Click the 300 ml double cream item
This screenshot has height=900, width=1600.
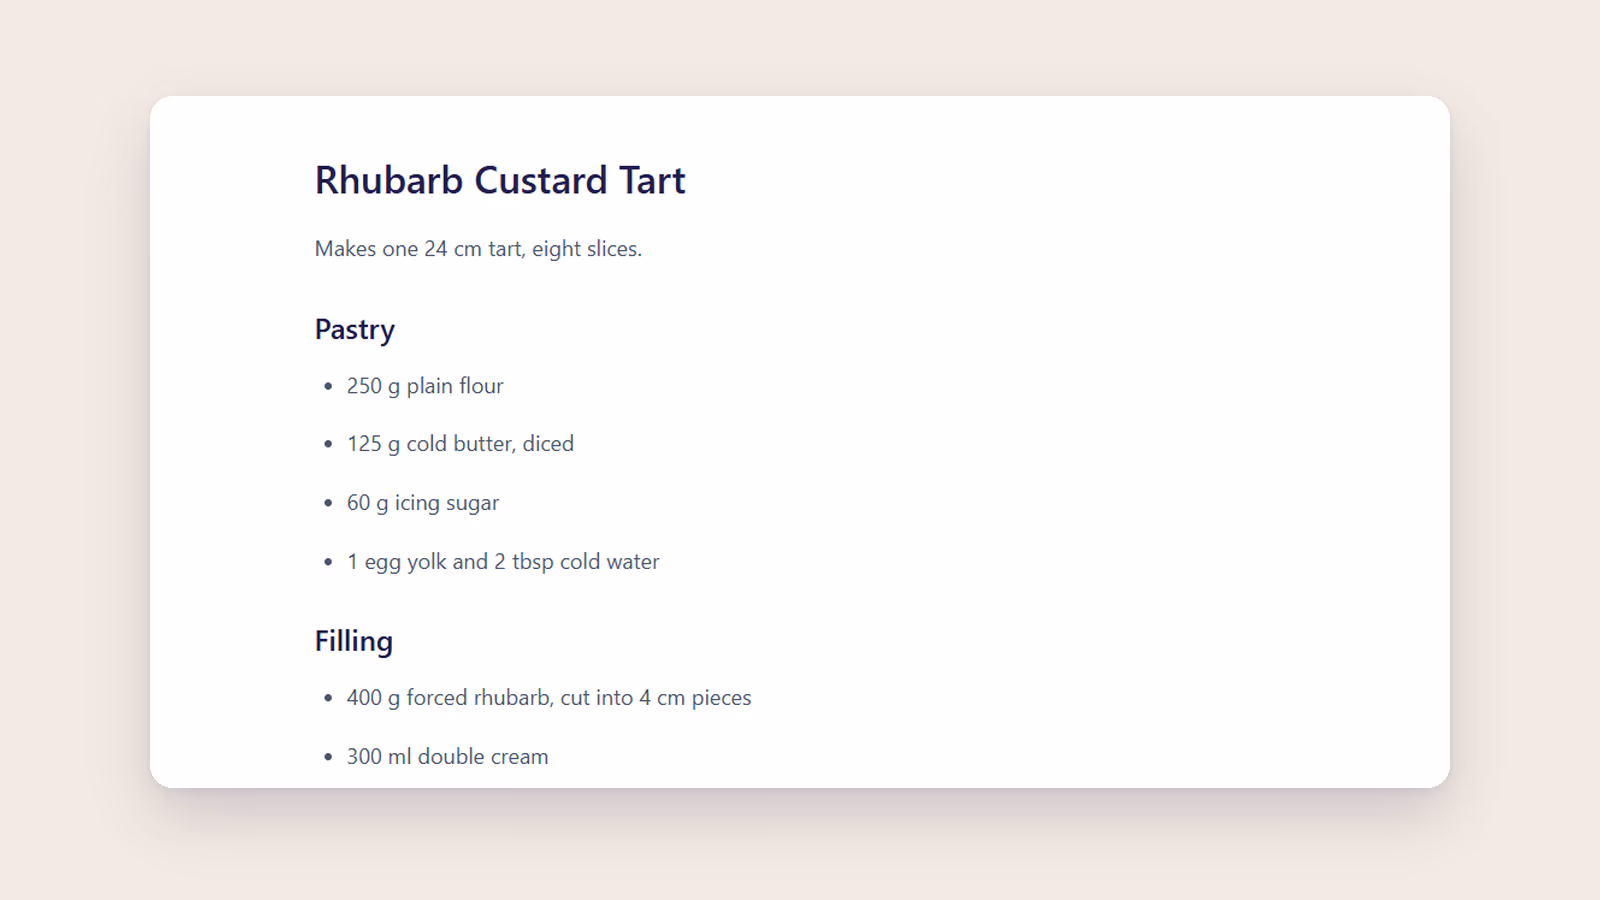click(447, 757)
